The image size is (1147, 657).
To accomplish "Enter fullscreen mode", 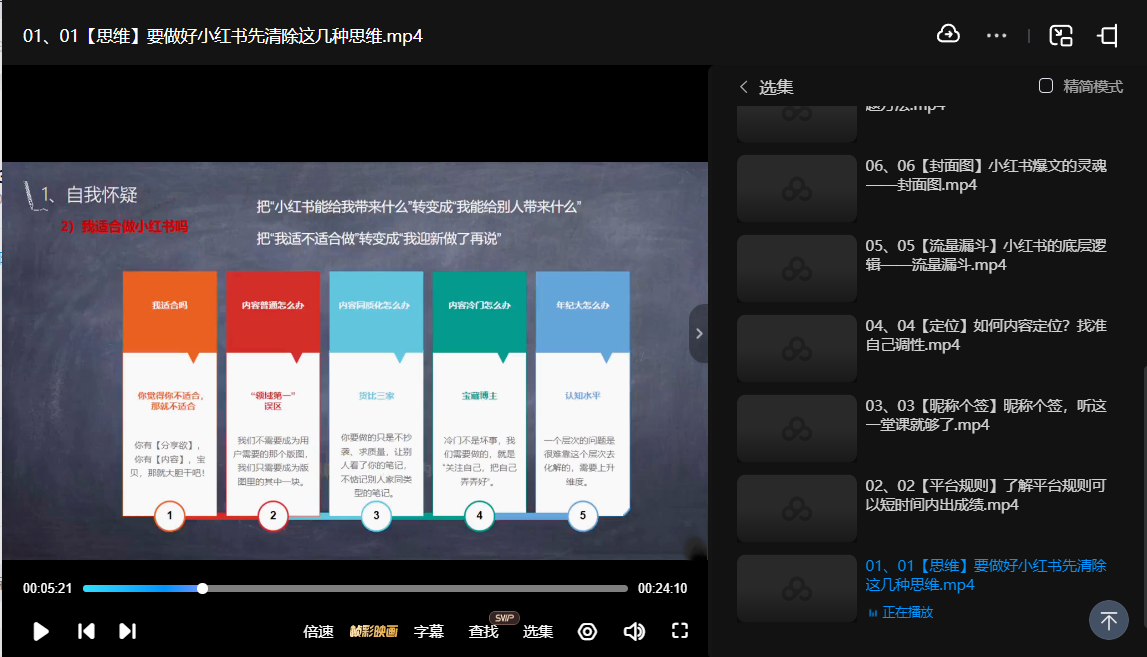I will pos(680,631).
